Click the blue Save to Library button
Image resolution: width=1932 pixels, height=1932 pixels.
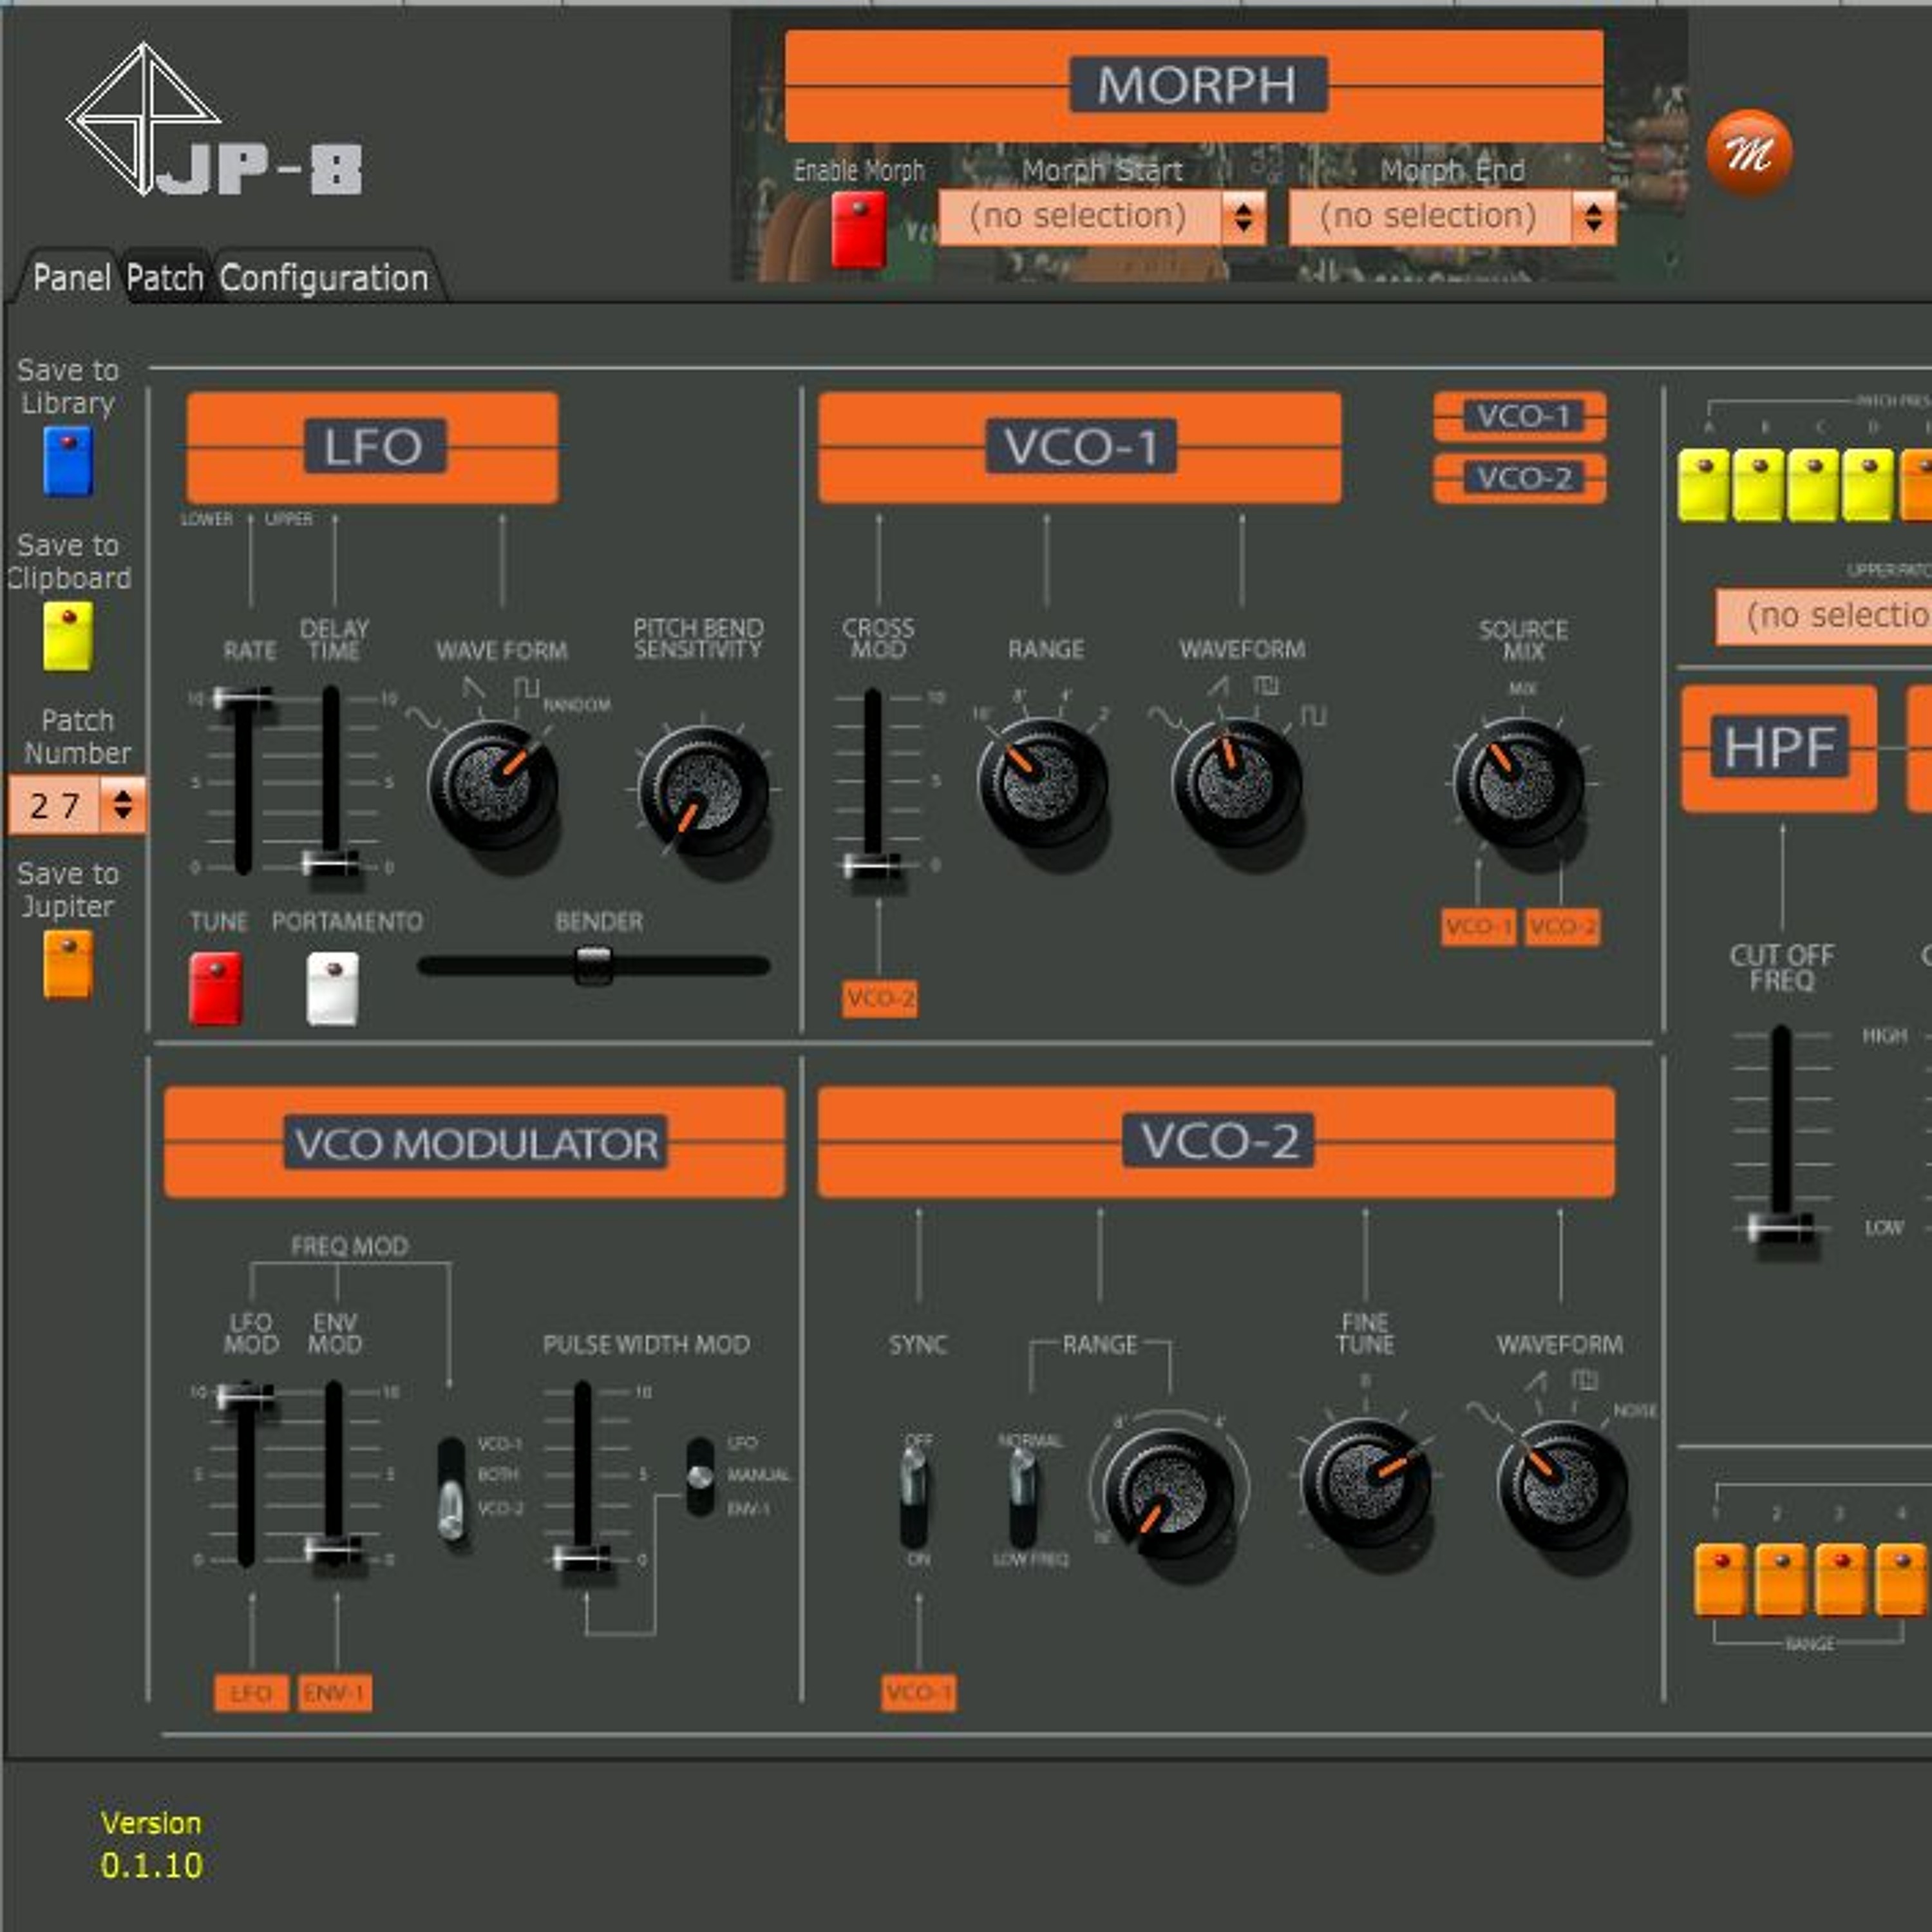[x=68, y=461]
